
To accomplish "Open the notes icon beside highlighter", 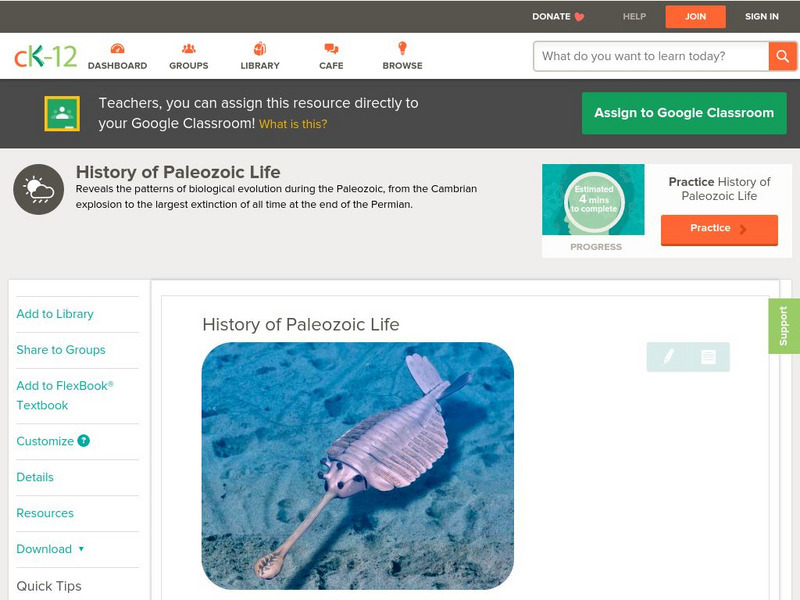I will coord(708,356).
